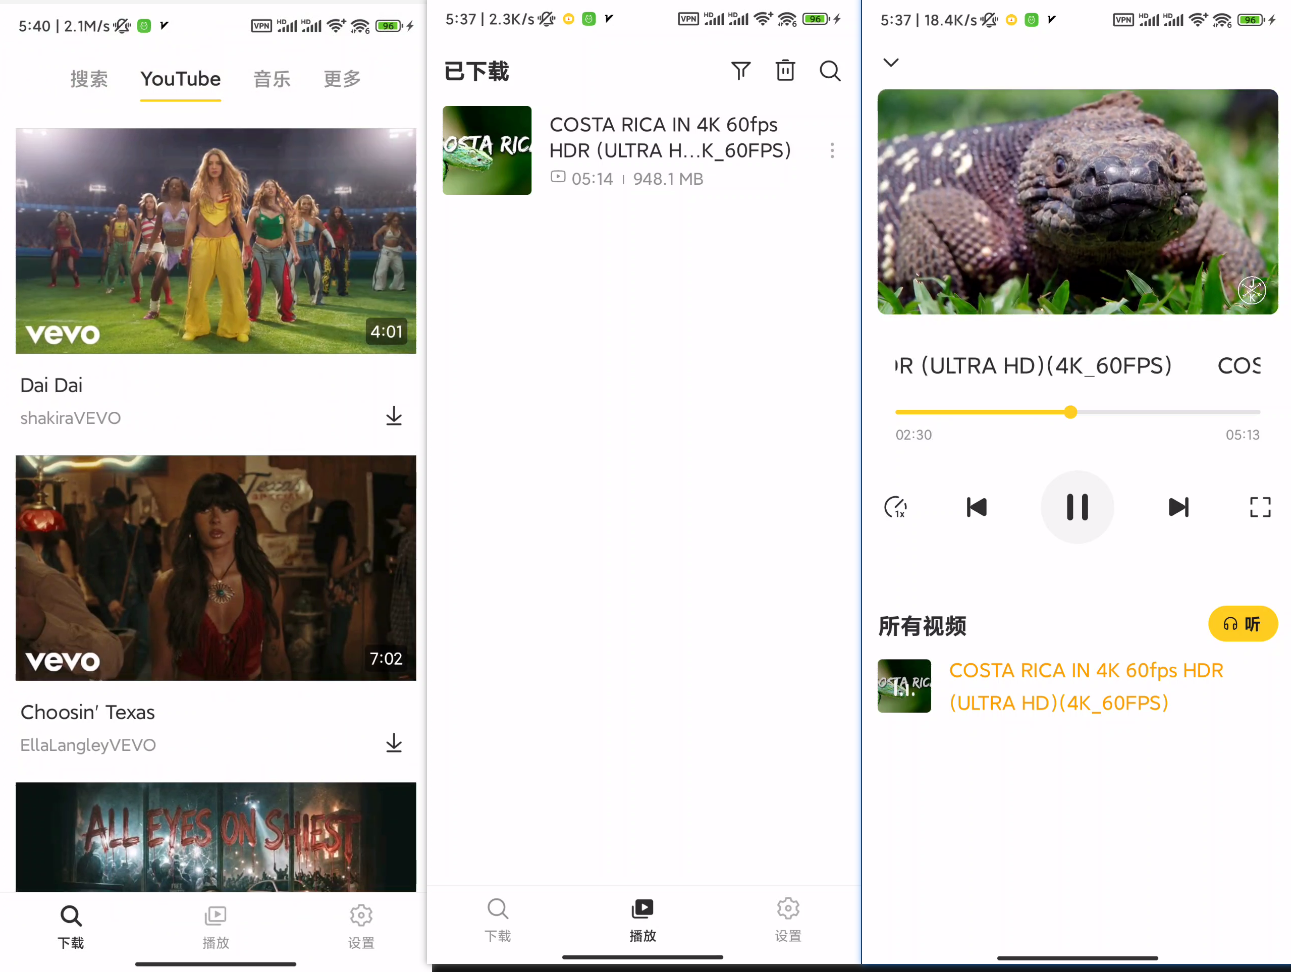1291x972 pixels.
Task: Tap 播放 in the YouTube screen's bottom bar
Action: (216, 927)
